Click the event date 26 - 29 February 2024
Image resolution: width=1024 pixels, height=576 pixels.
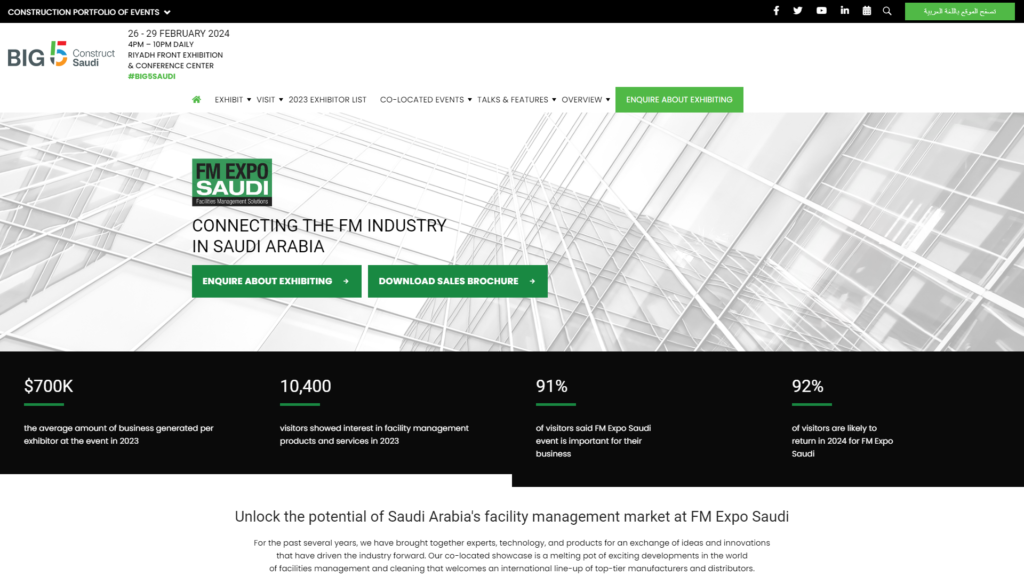[x=178, y=33]
